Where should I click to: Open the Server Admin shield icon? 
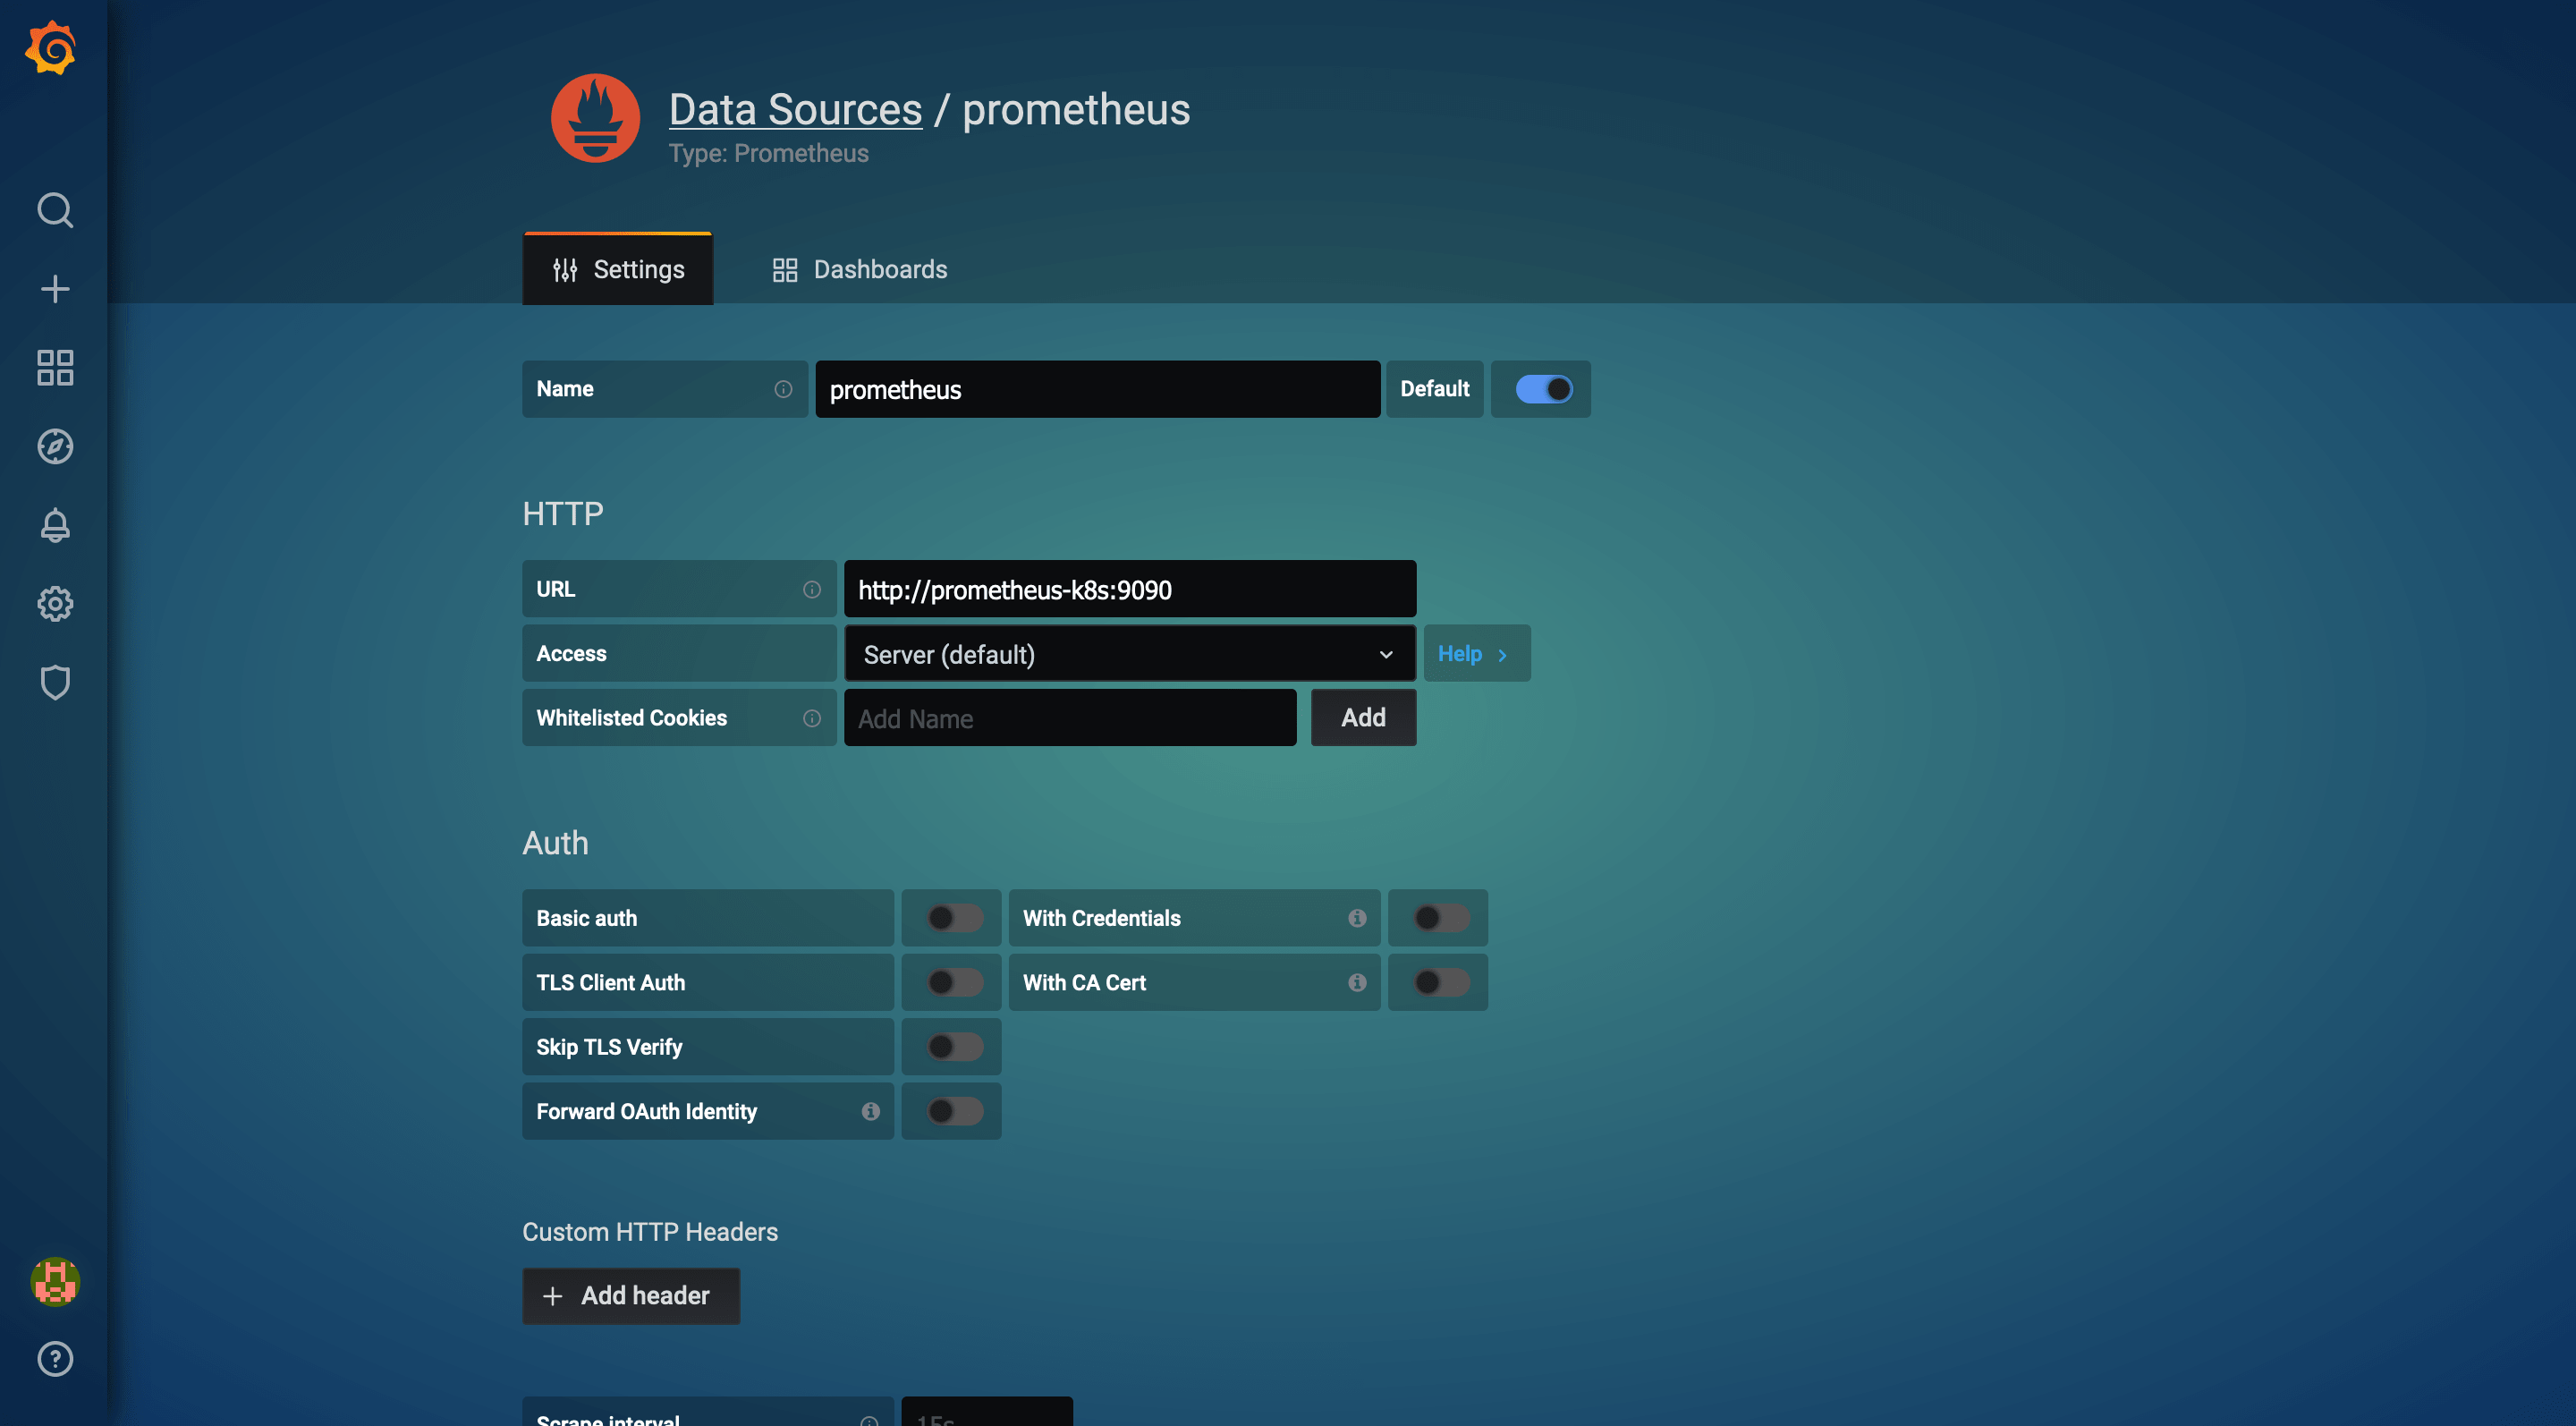tap(55, 682)
